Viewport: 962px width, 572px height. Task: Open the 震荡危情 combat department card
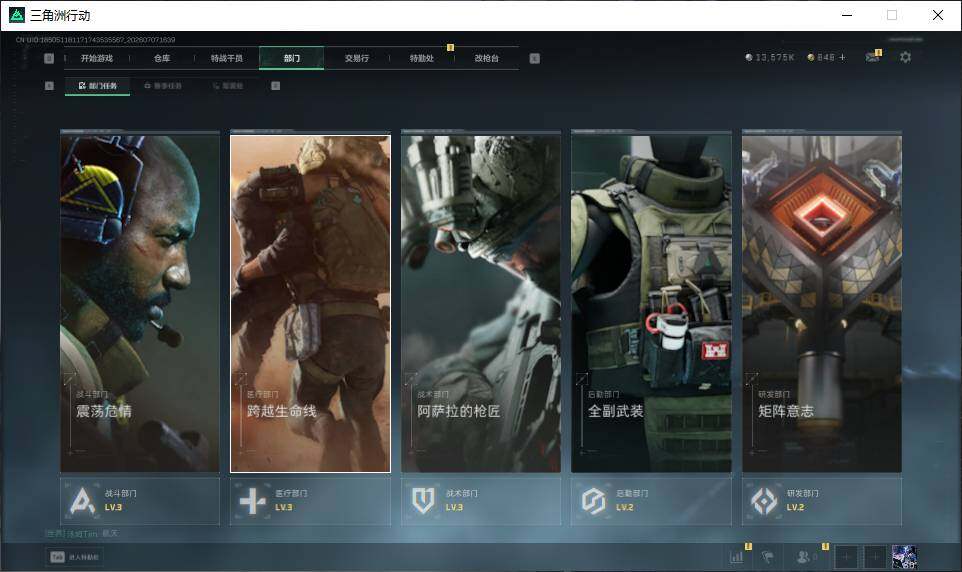pos(140,304)
